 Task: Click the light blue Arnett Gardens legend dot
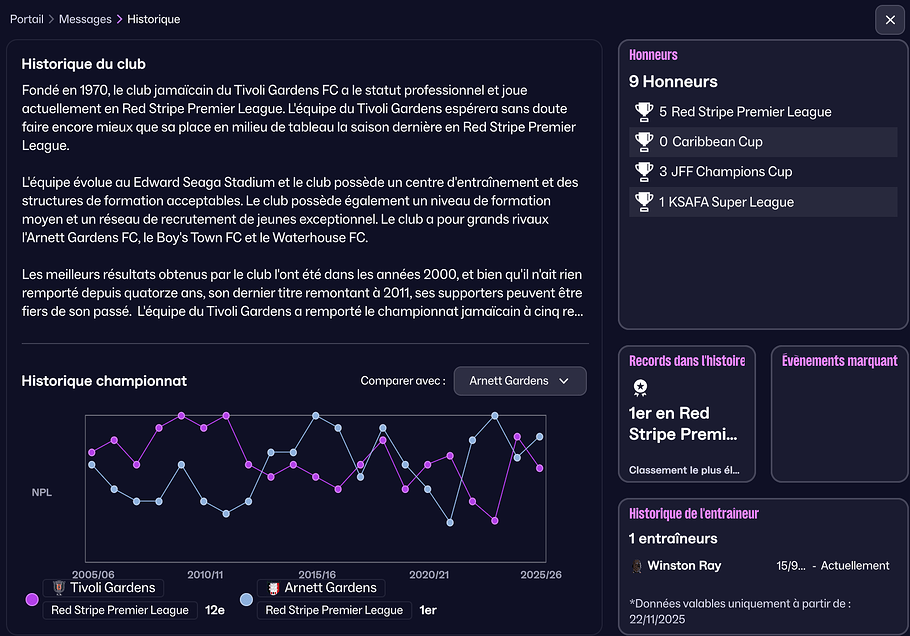246,599
